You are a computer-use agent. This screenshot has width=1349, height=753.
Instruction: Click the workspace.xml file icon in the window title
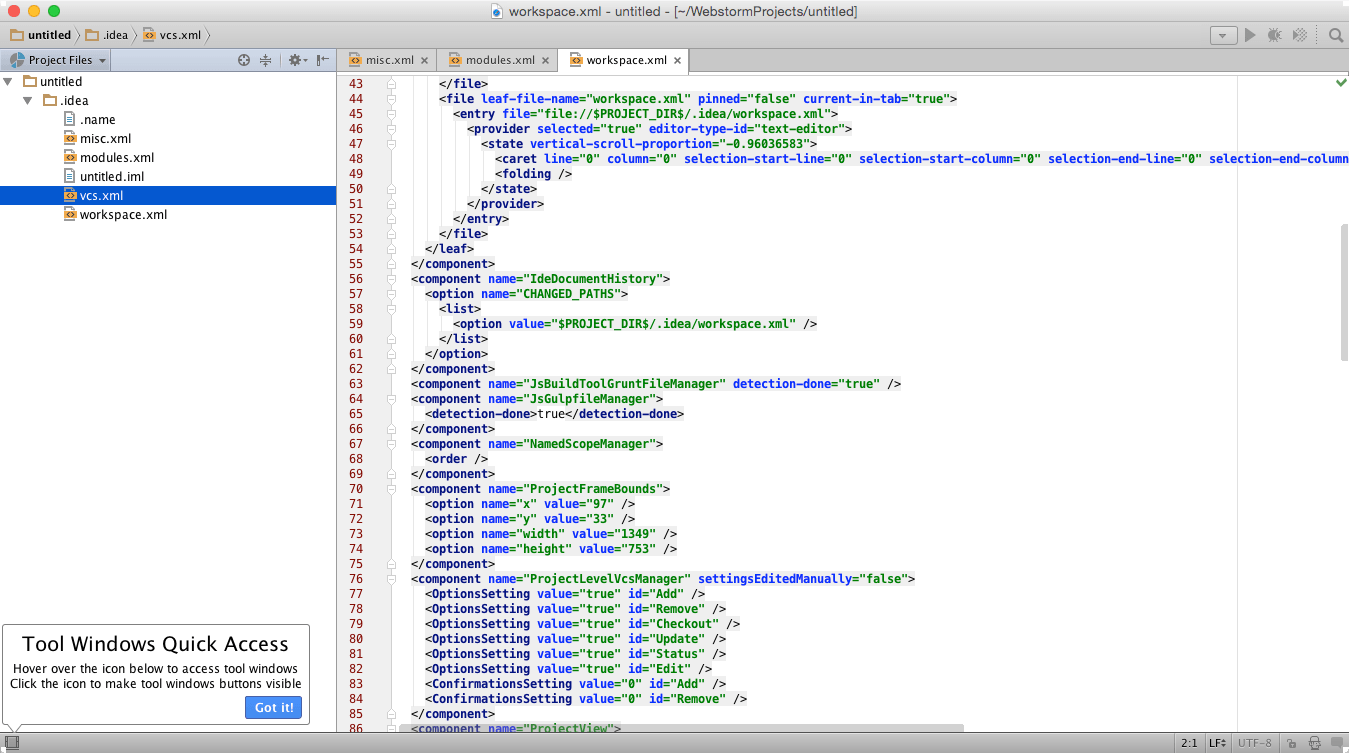[497, 11]
